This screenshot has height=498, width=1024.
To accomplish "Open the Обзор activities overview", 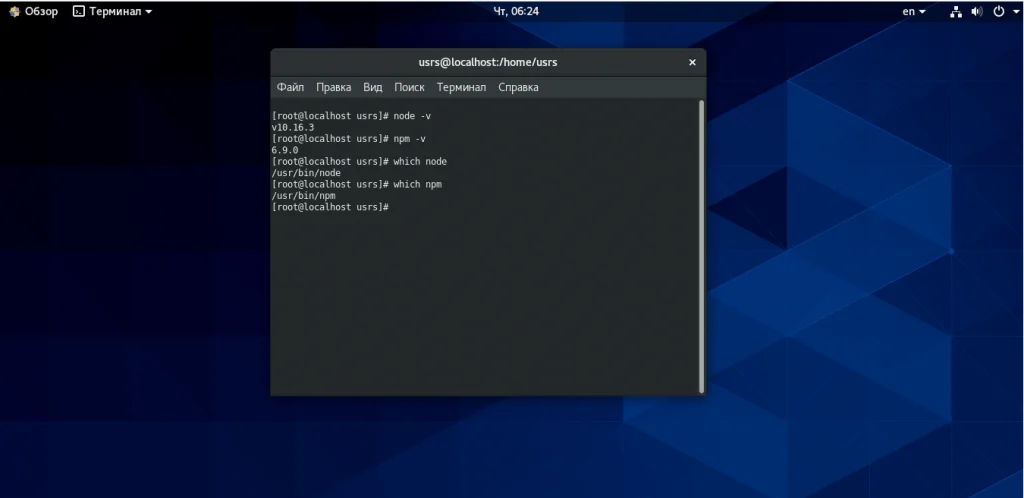I will click(33, 11).
